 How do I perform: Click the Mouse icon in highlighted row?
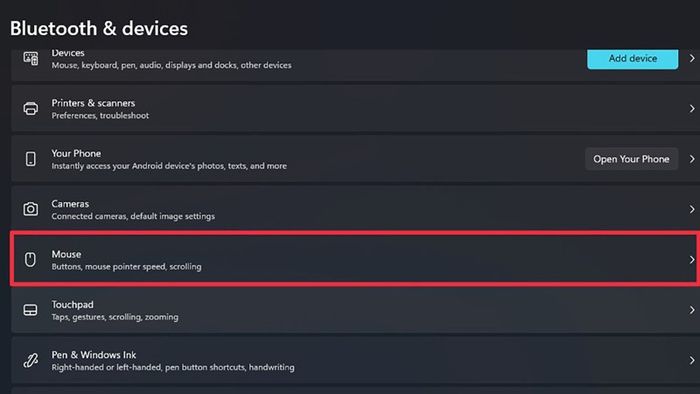click(30, 259)
